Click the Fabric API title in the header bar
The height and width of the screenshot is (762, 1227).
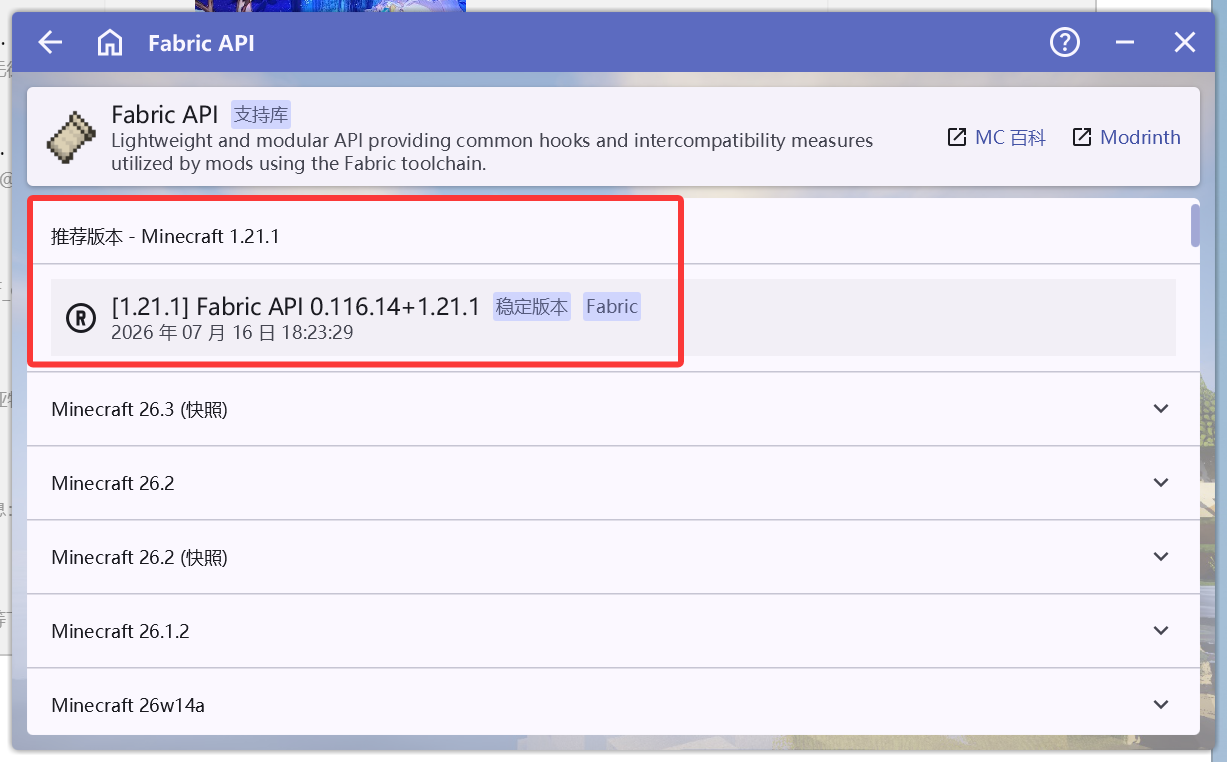pyautogui.click(x=201, y=43)
